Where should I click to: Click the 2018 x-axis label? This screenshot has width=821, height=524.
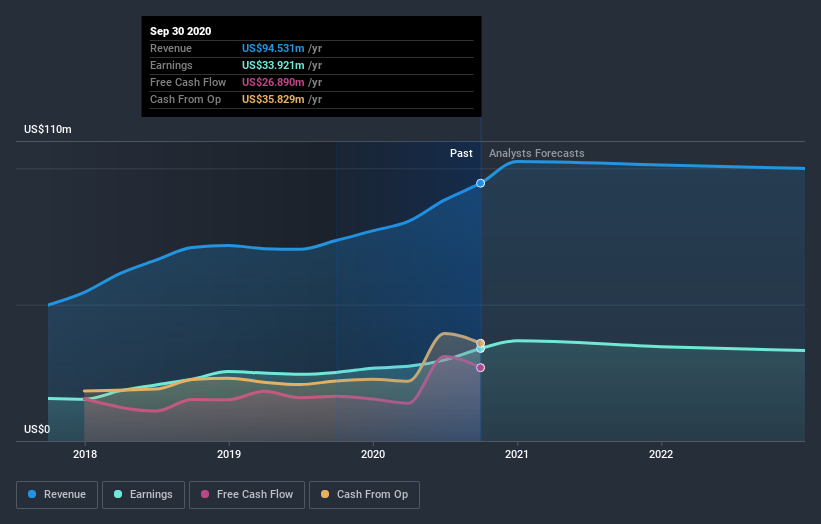pos(85,454)
